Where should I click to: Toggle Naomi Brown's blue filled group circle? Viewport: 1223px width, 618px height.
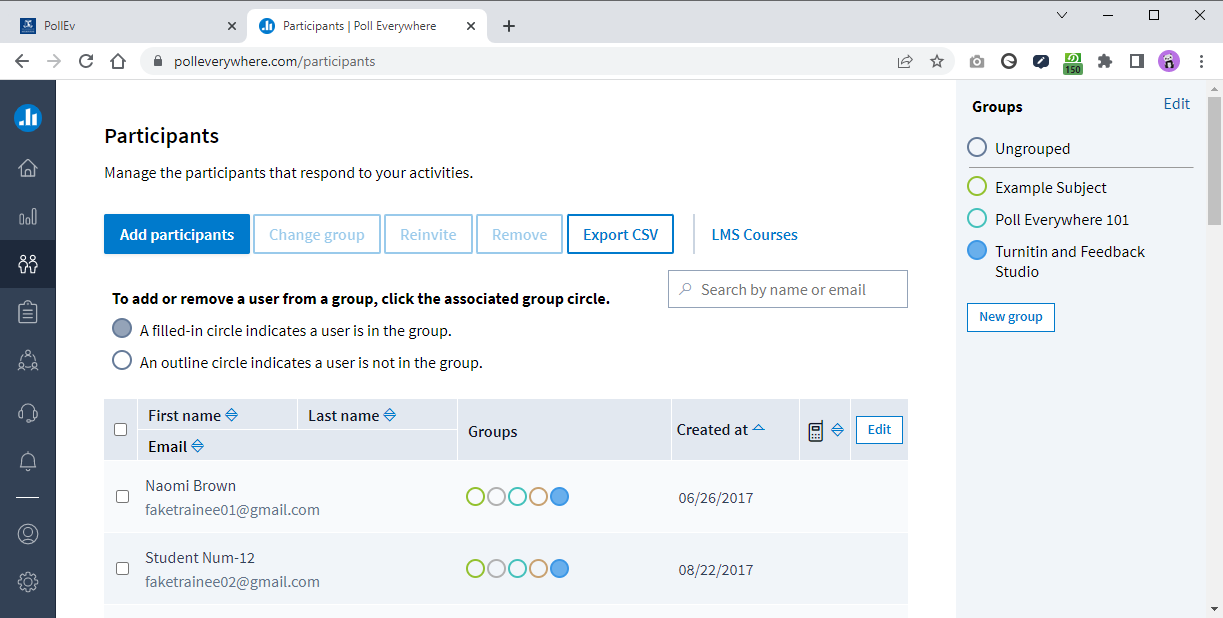click(x=559, y=496)
